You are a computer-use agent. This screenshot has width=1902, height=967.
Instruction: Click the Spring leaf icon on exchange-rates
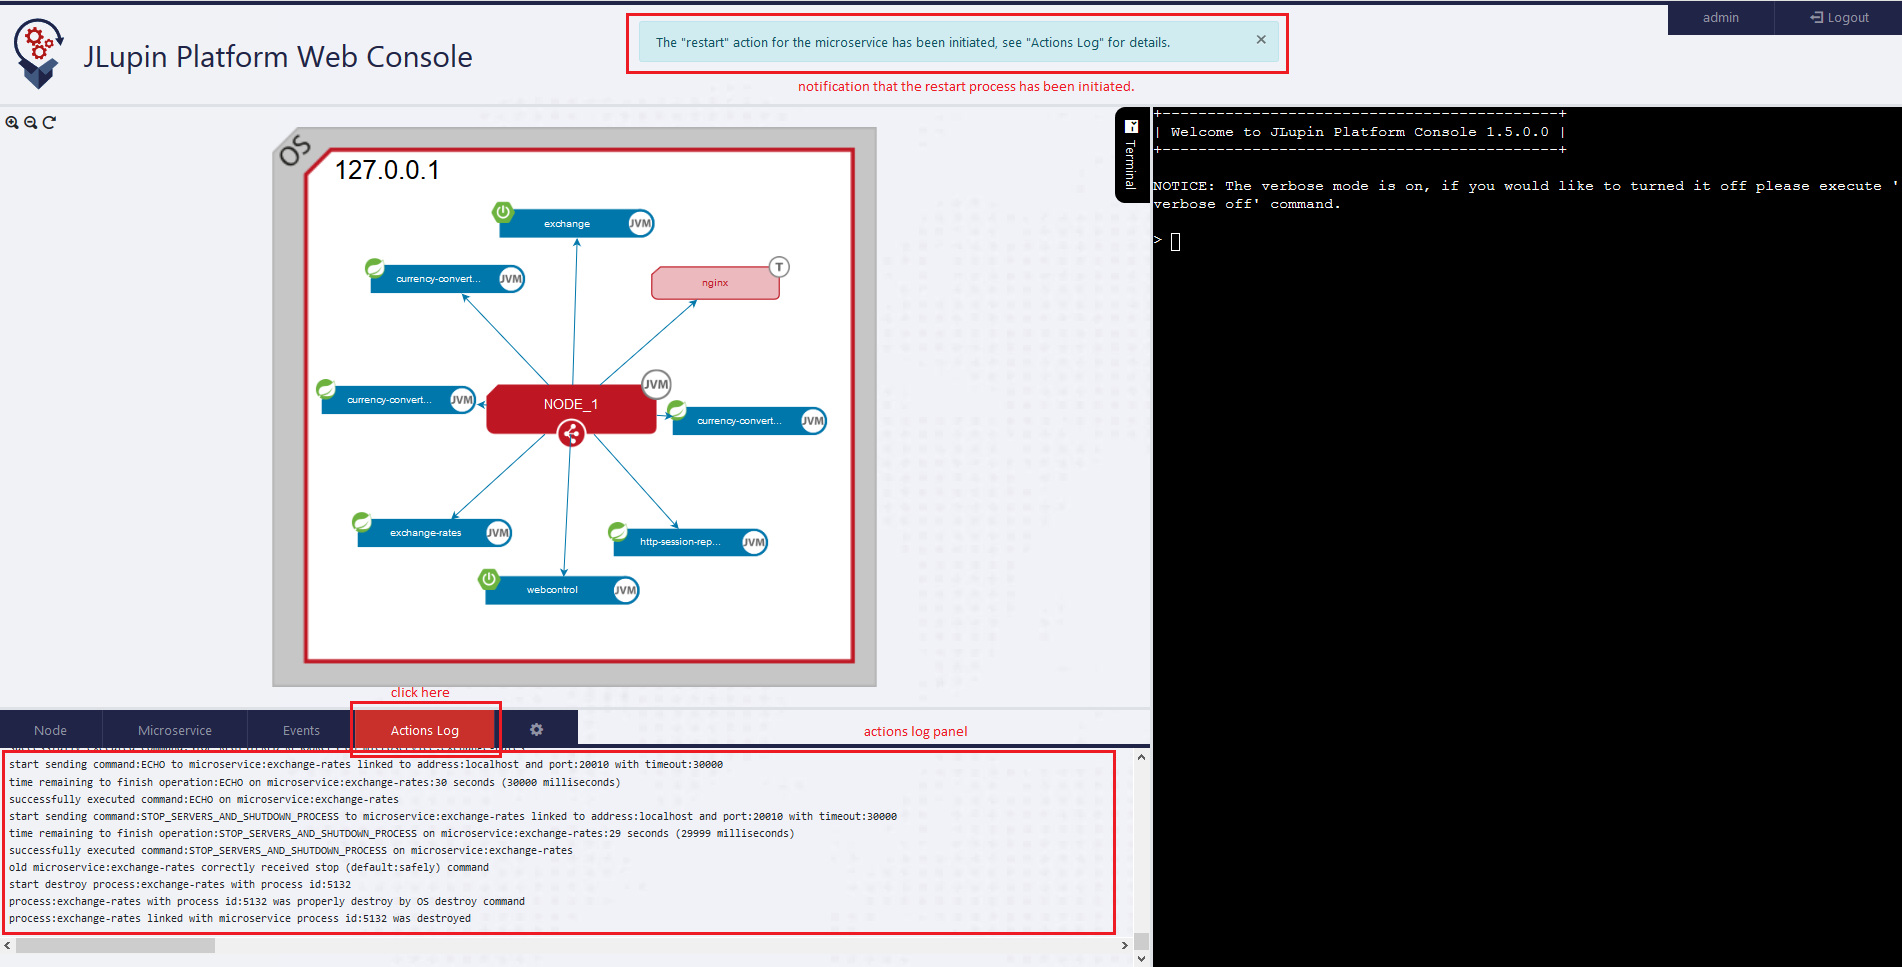click(x=362, y=522)
